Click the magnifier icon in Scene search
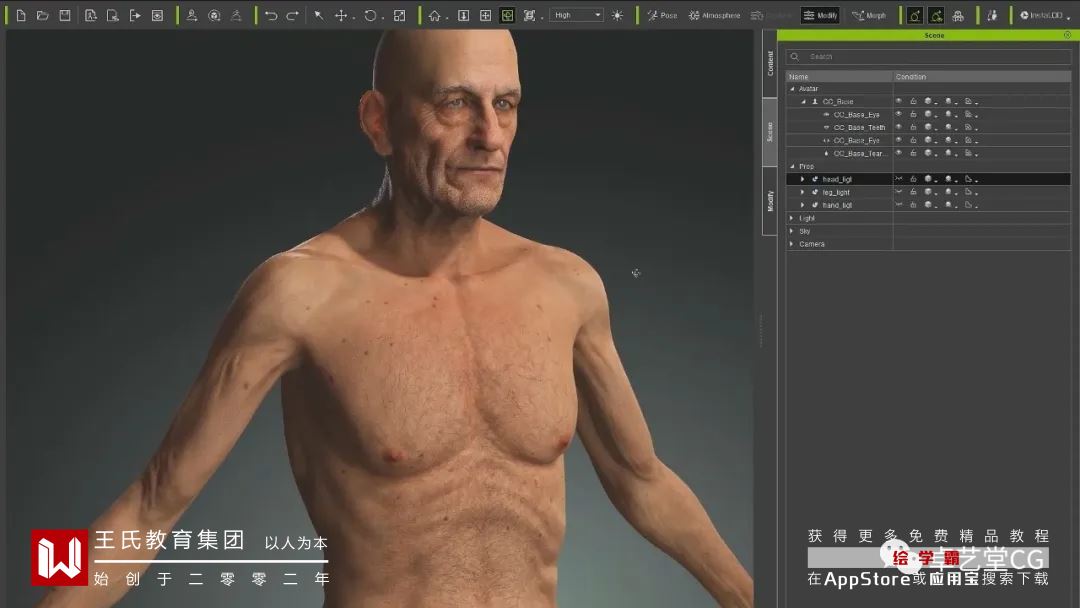1080x608 pixels. coord(795,56)
